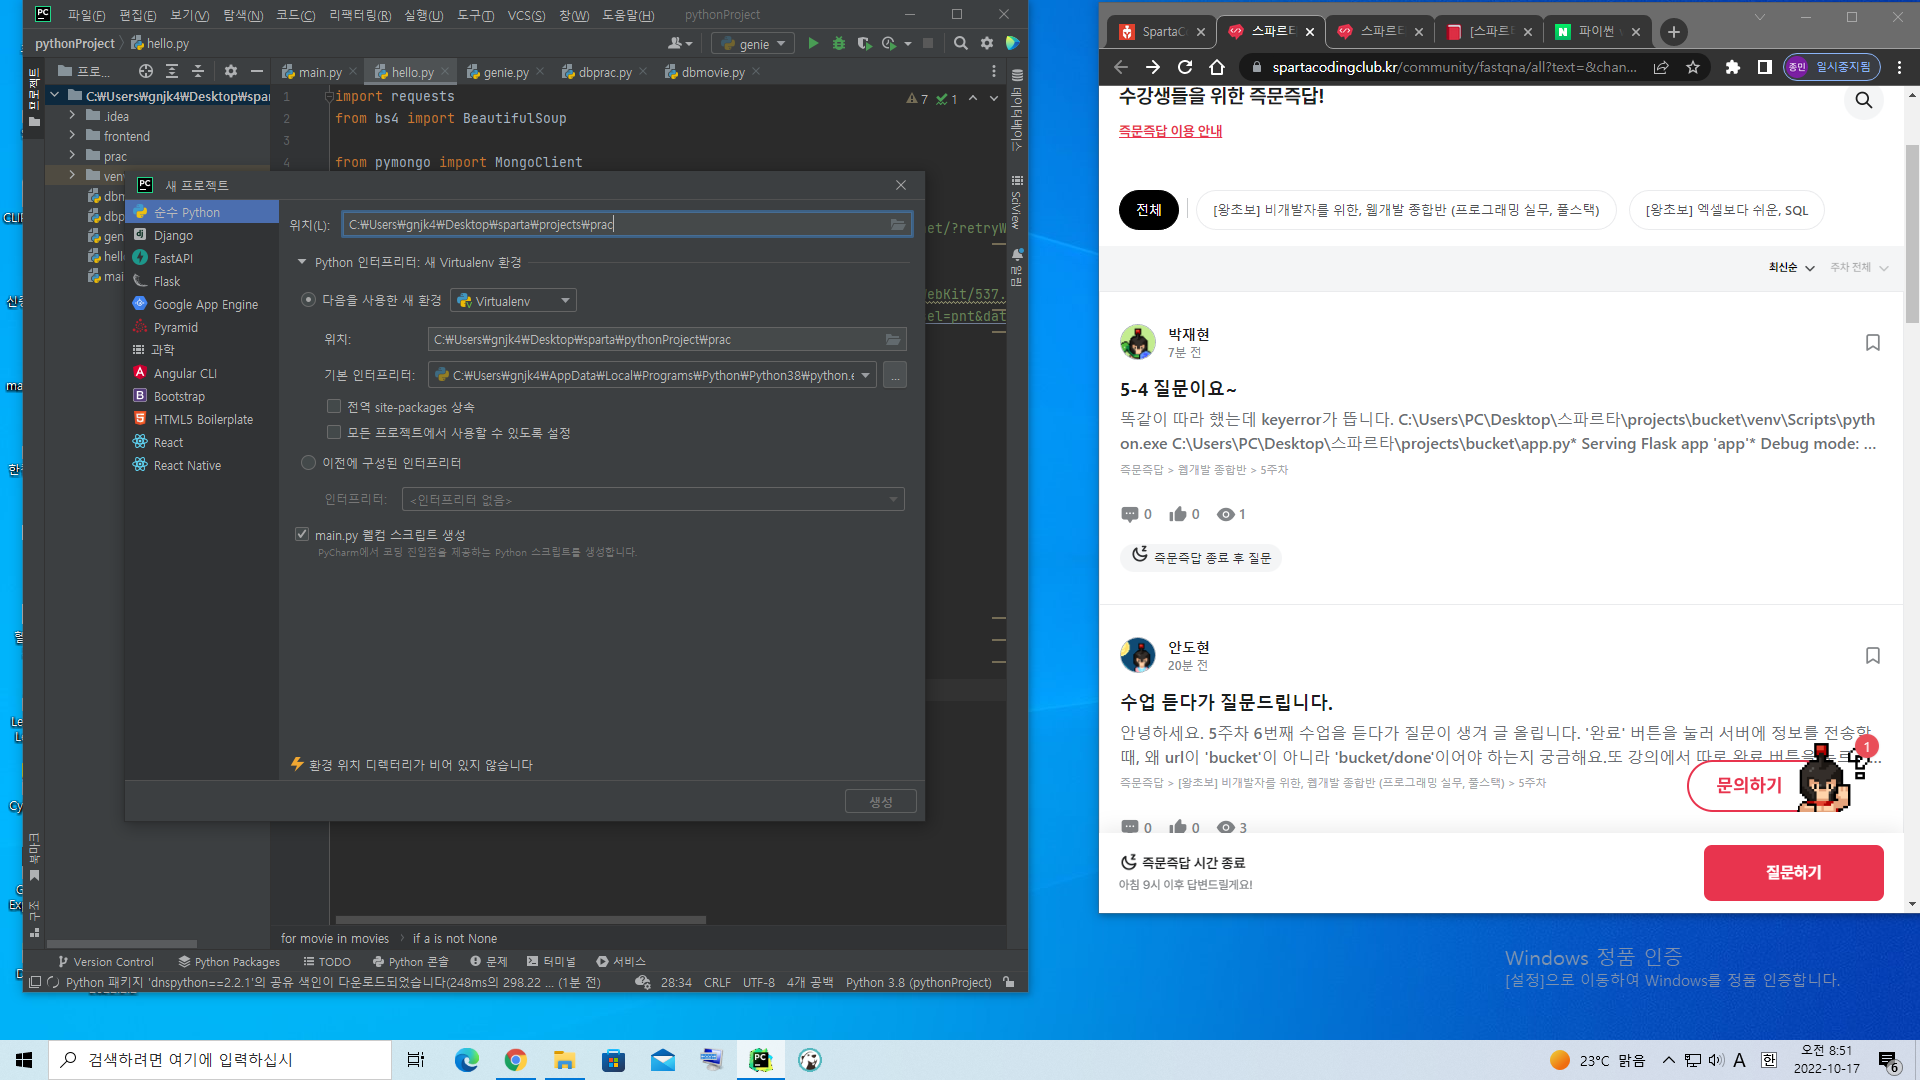This screenshot has width=1920, height=1080.
Task: Click search icon on Sparta community page
Action: 1864,100
